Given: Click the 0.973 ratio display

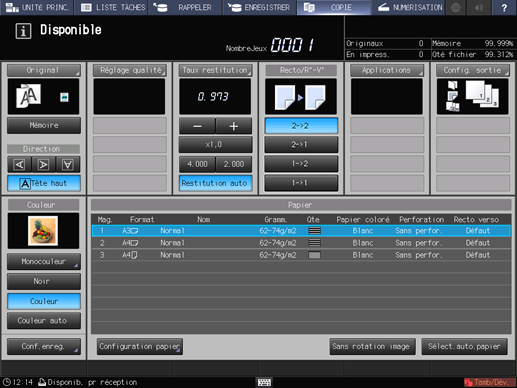Looking at the screenshot, I should [215, 96].
